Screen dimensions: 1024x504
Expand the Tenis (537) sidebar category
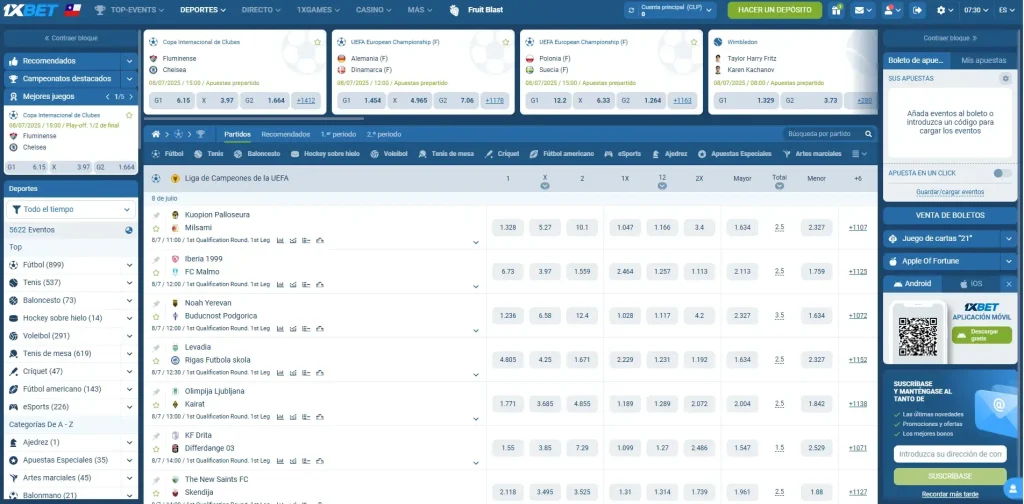pos(129,283)
